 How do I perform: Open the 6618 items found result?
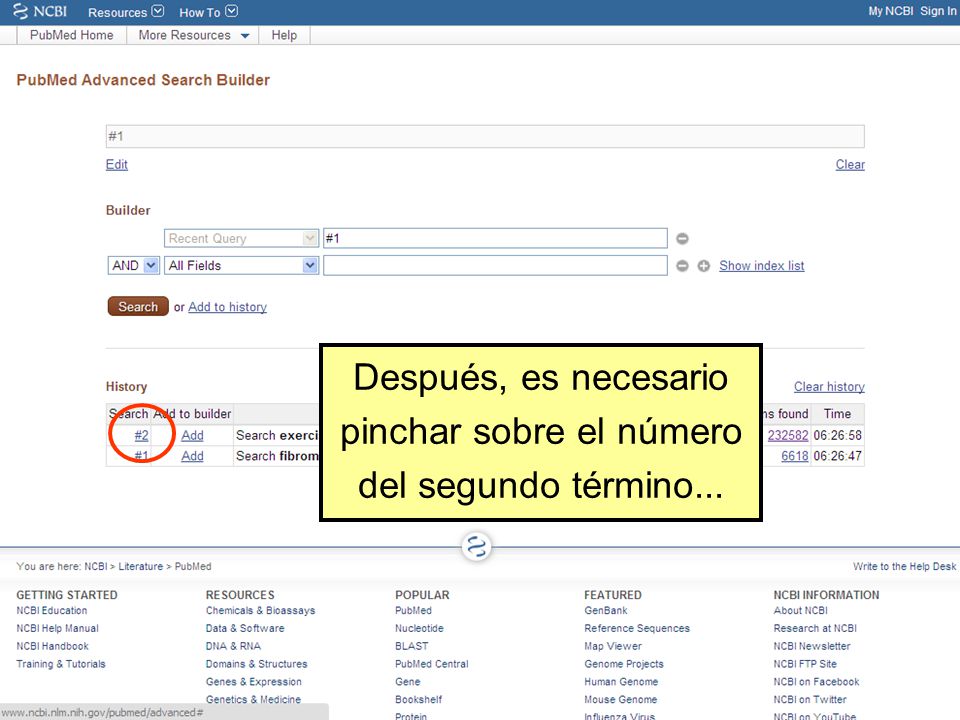(x=795, y=456)
